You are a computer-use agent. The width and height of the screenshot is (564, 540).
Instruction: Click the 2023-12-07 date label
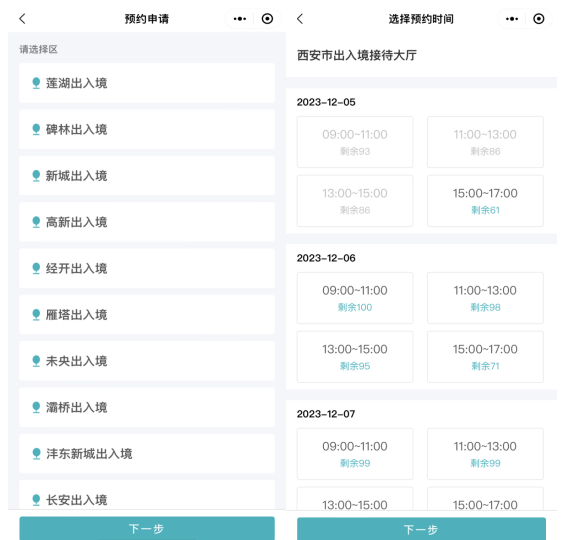326,414
